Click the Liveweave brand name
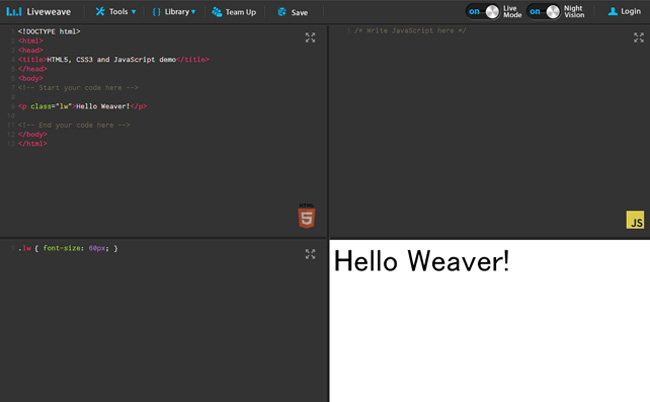The height and width of the screenshot is (402, 650). coord(49,12)
